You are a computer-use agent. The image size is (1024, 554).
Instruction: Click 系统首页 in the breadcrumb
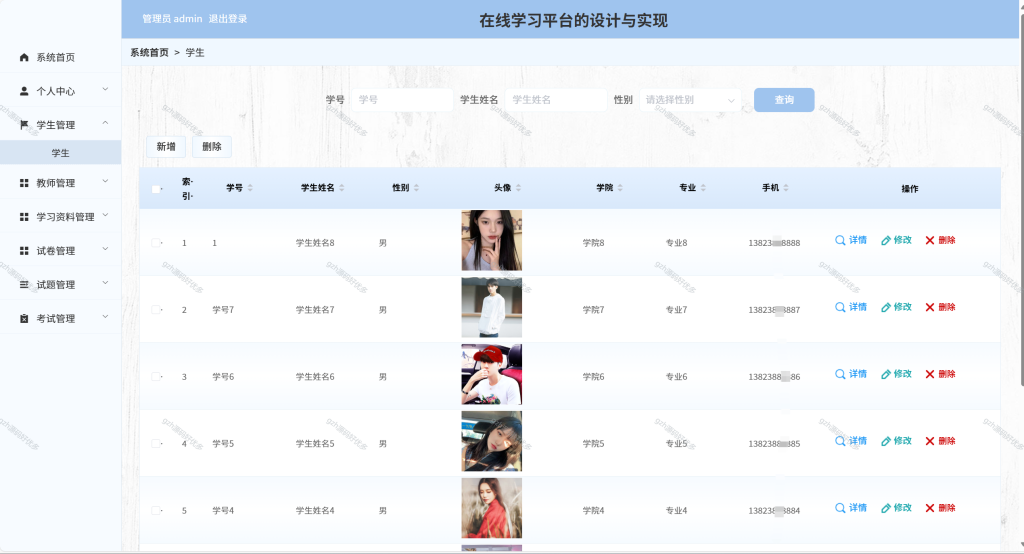point(149,53)
